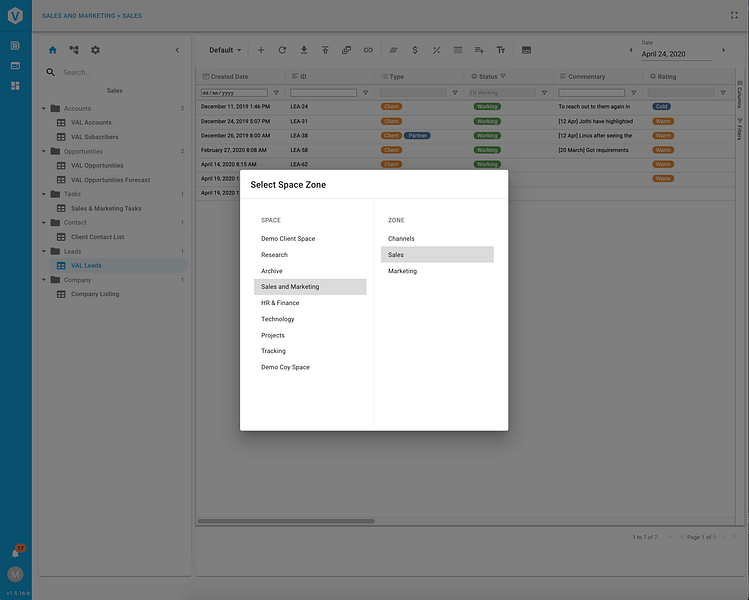Collapse the Opportunities folder
The height and width of the screenshot is (600, 749).
[44, 151]
